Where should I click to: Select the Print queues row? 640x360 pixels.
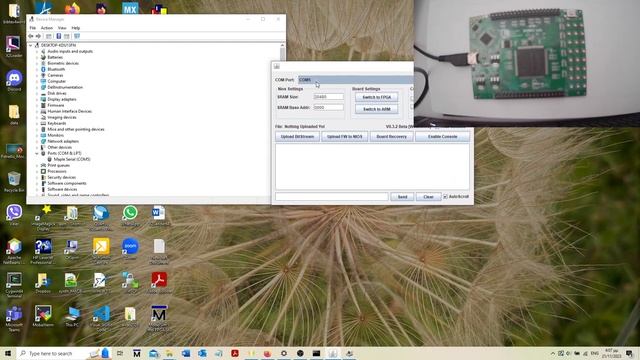pos(58,165)
